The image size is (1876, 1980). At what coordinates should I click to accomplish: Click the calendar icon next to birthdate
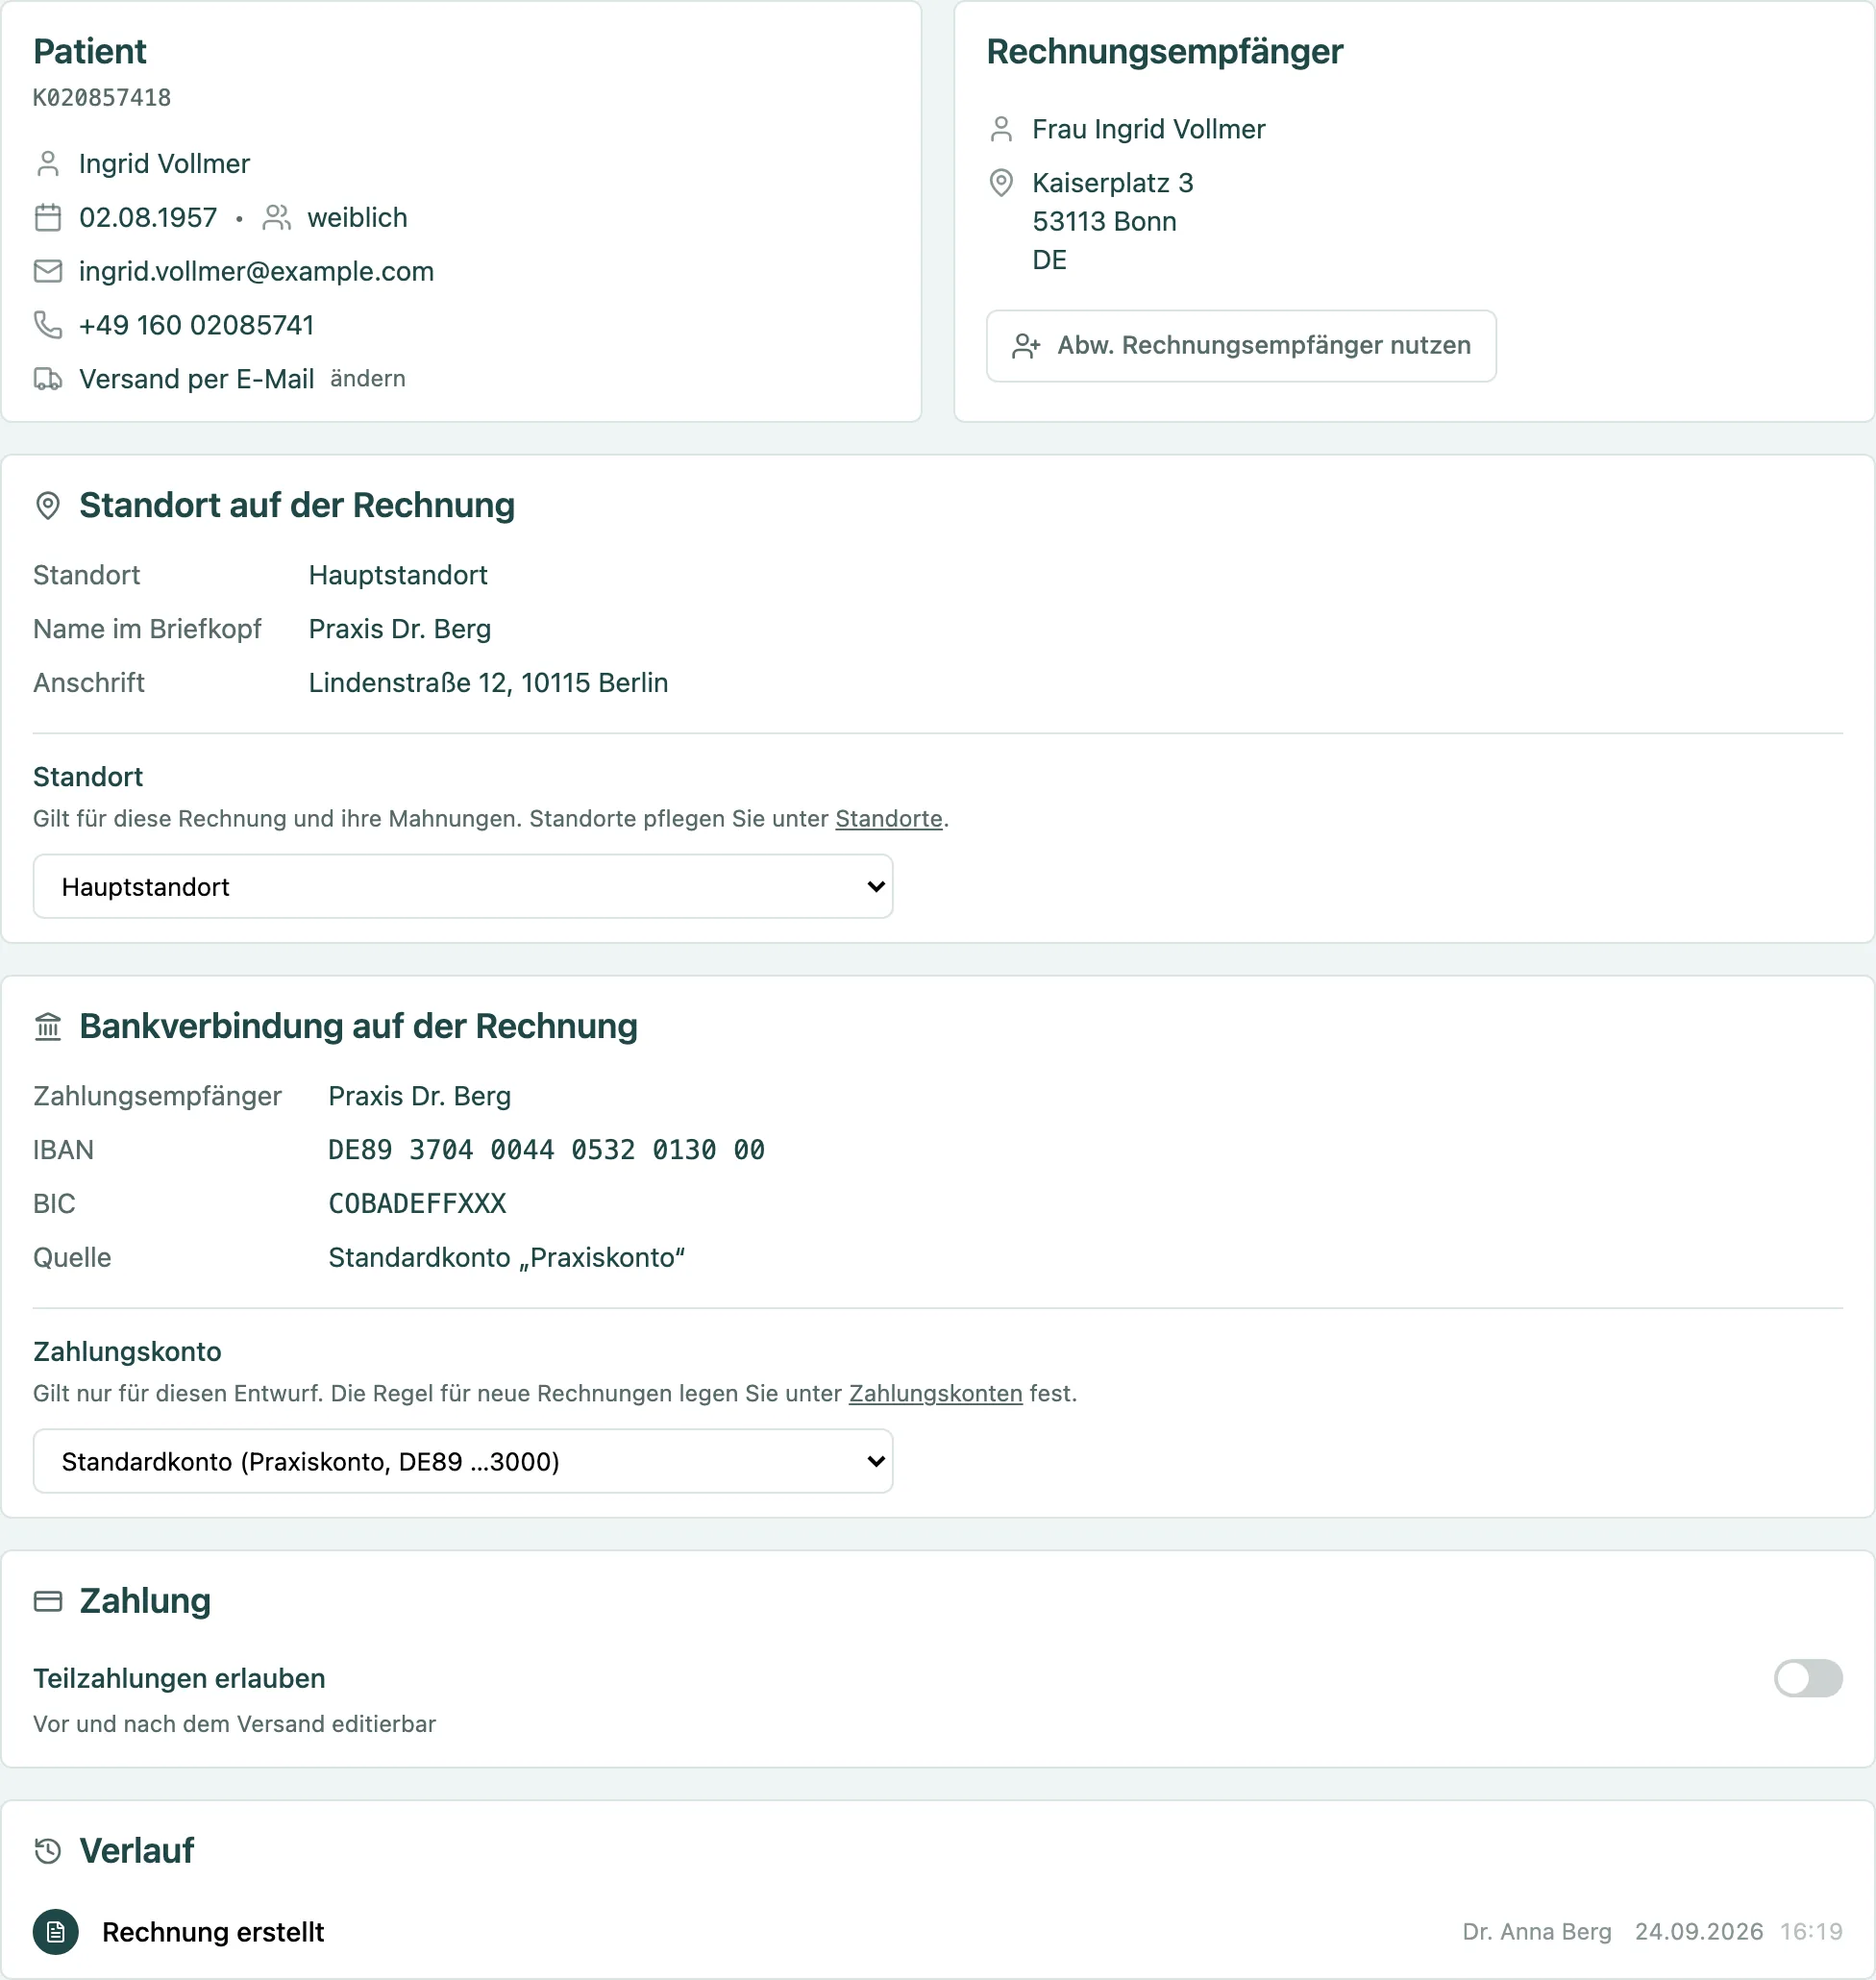(48, 217)
